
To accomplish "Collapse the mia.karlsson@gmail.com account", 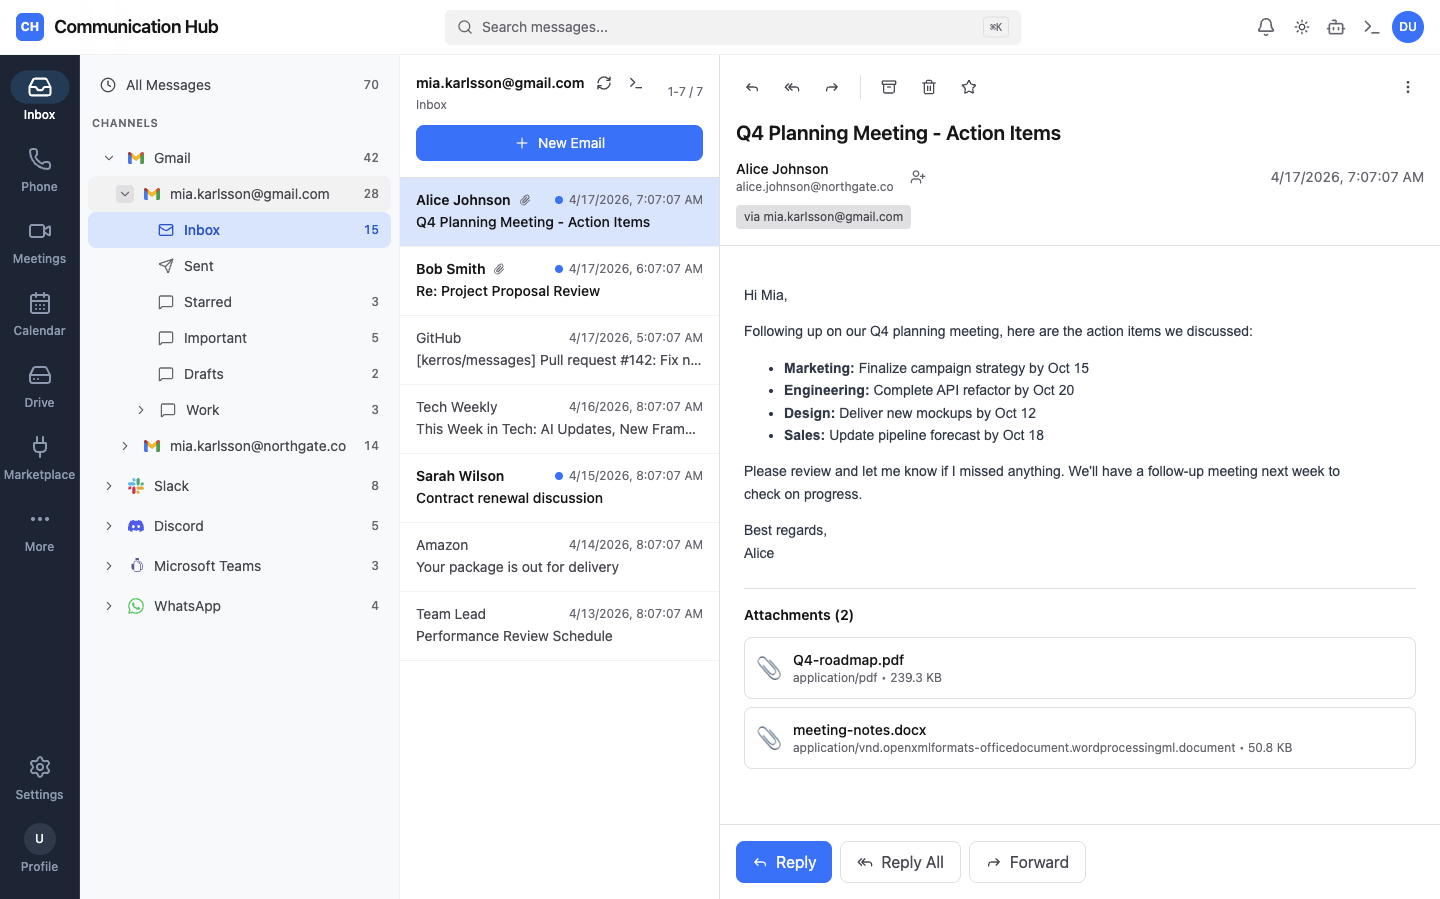I will (x=124, y=193).
